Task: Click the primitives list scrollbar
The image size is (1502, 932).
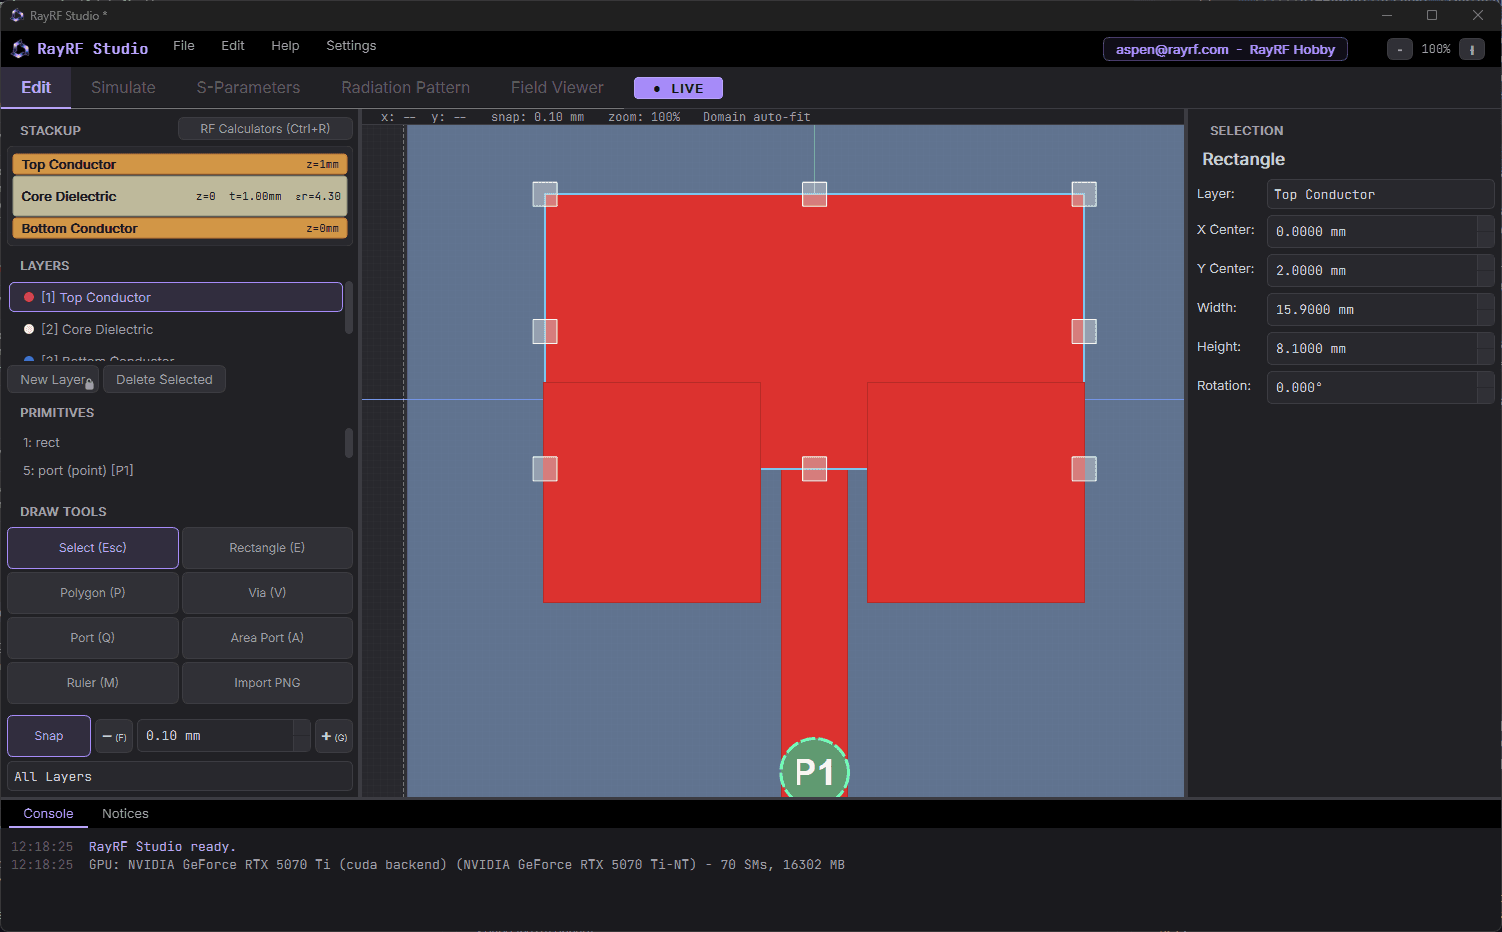Action: (349, 443)
